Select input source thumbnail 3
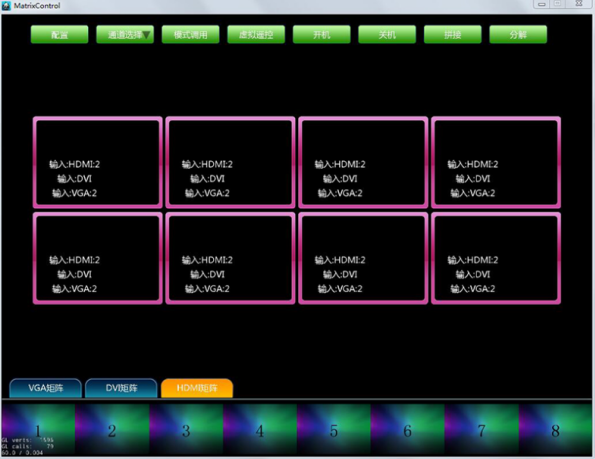595x459 pixels. pyautogui.click(x=186, y=430)
